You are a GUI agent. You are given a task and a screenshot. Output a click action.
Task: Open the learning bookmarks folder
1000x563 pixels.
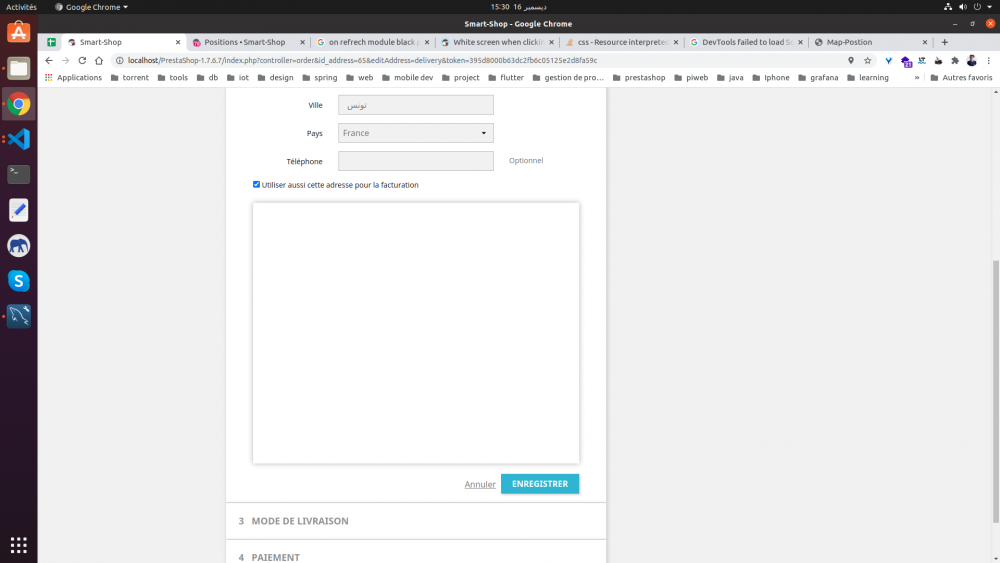point(867,78)
